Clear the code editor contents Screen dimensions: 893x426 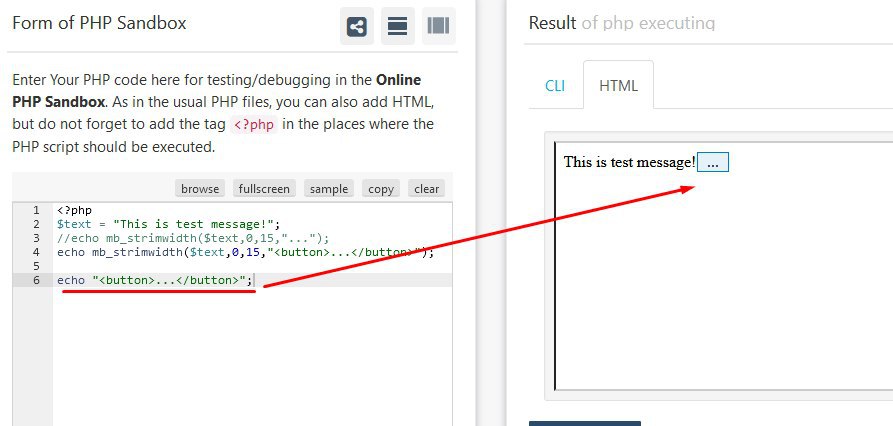click(427, 189)
